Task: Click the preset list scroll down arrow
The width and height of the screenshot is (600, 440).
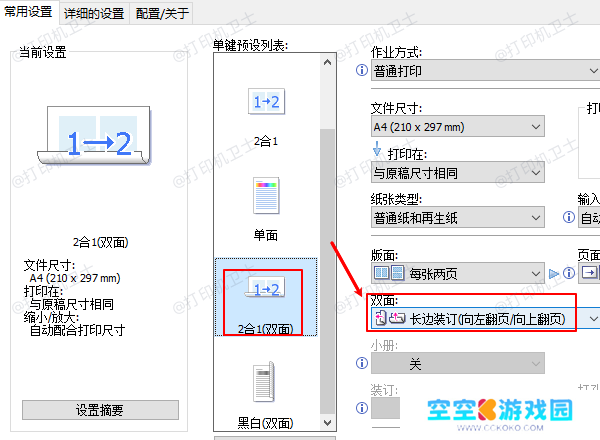Action: click(x=327, y=422)
